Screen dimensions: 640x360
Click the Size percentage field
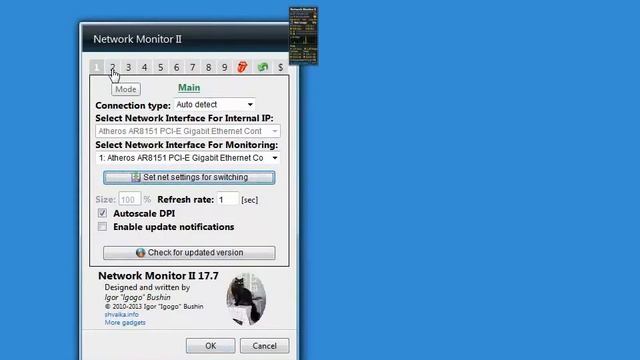(129, 200)
